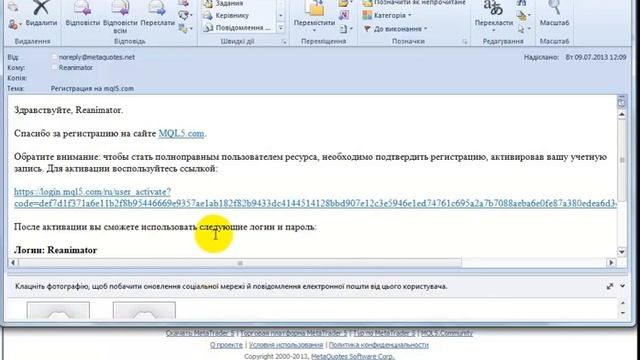This screenshot has height=360, width=640.
Task: Click the horizontal scrollbar thumb
Action: (x=240, y=263)
